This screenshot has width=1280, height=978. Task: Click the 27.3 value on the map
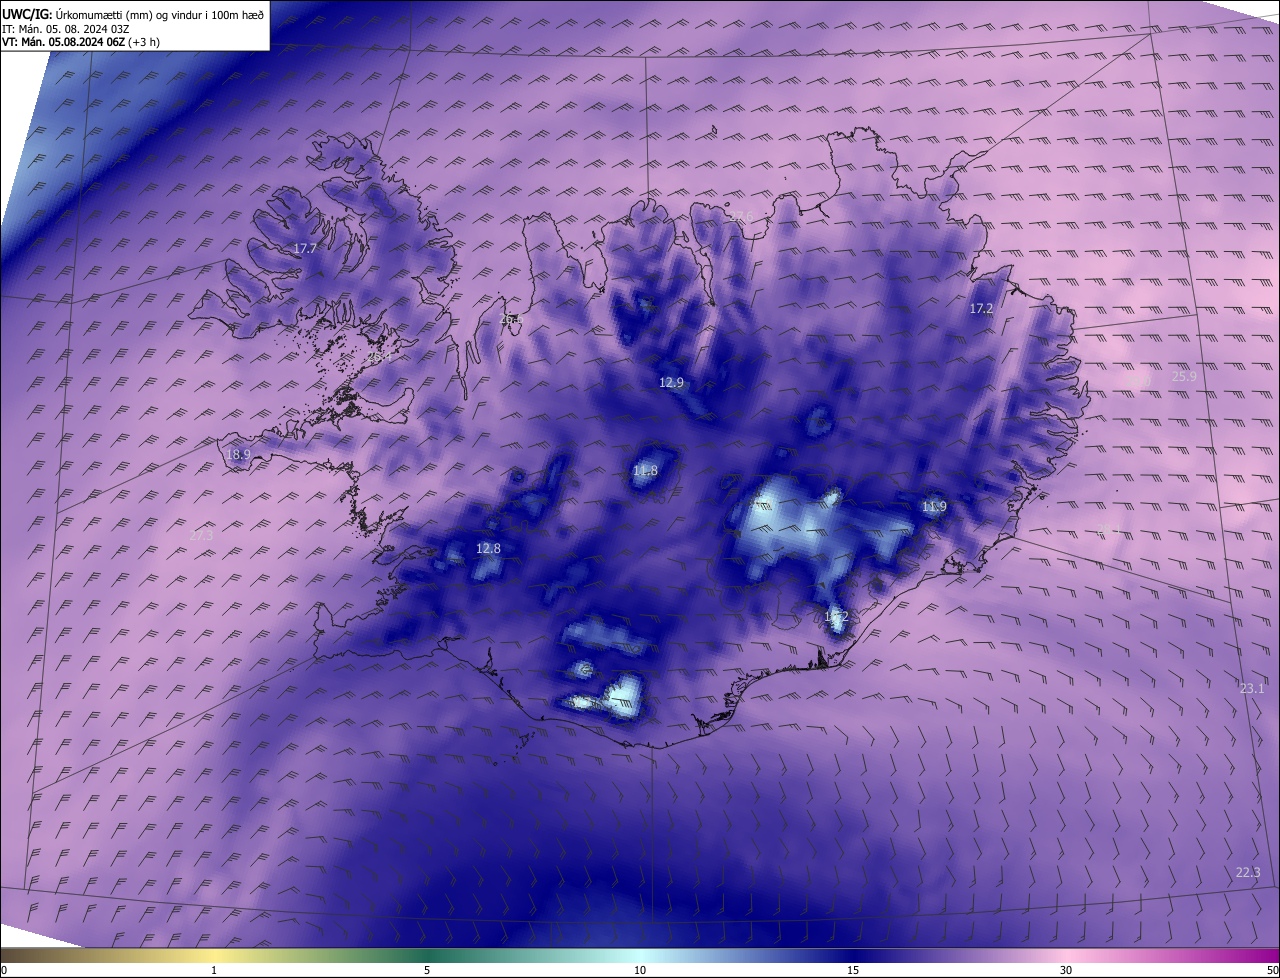coord(201,535)
